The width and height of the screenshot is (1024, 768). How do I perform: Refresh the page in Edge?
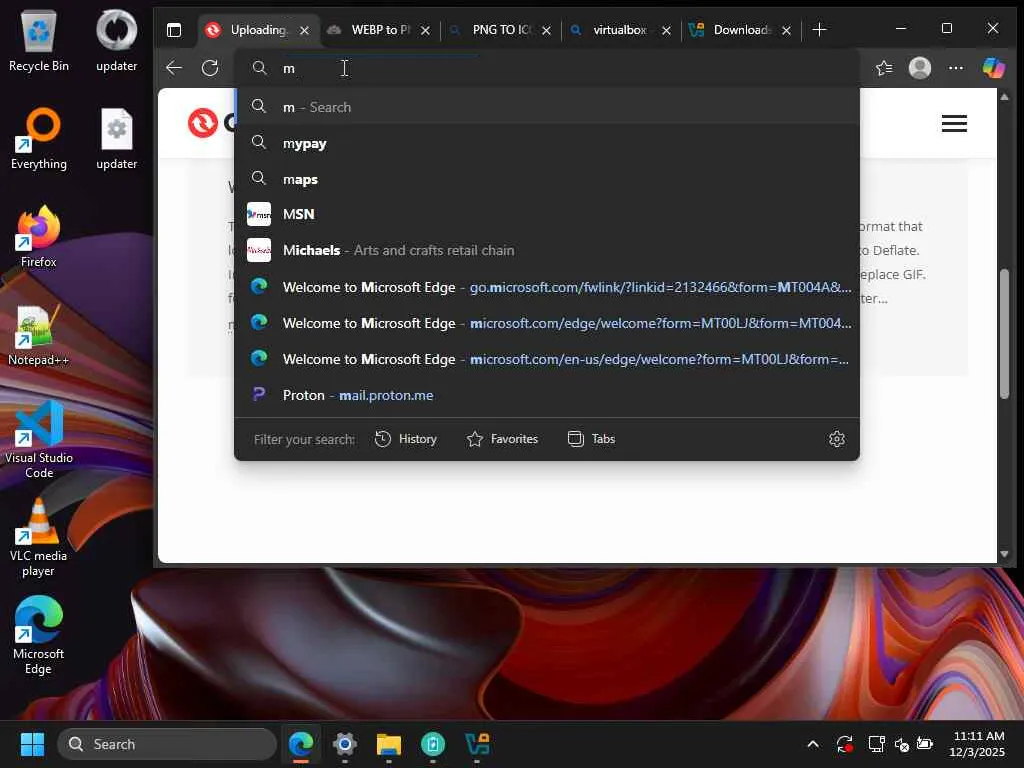(x=210, y=68)
